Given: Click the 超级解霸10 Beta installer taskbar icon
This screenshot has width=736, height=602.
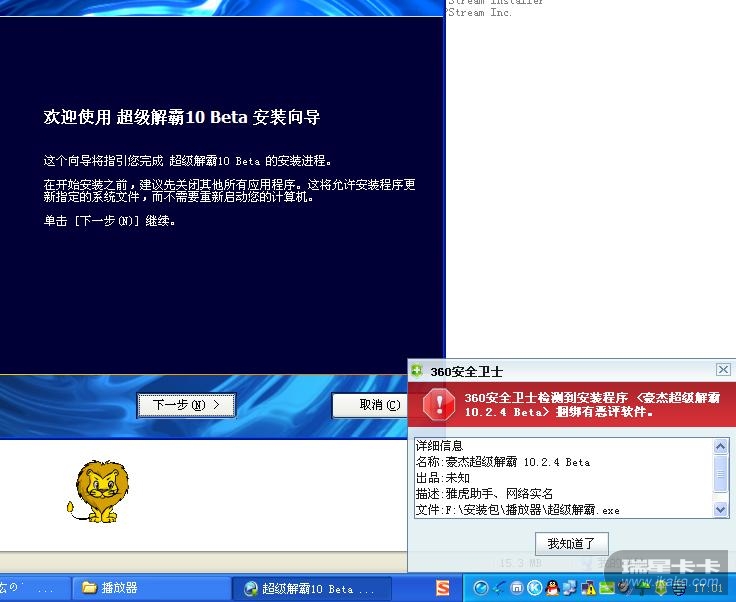Looking at the screenshot, I should (251, 588).
